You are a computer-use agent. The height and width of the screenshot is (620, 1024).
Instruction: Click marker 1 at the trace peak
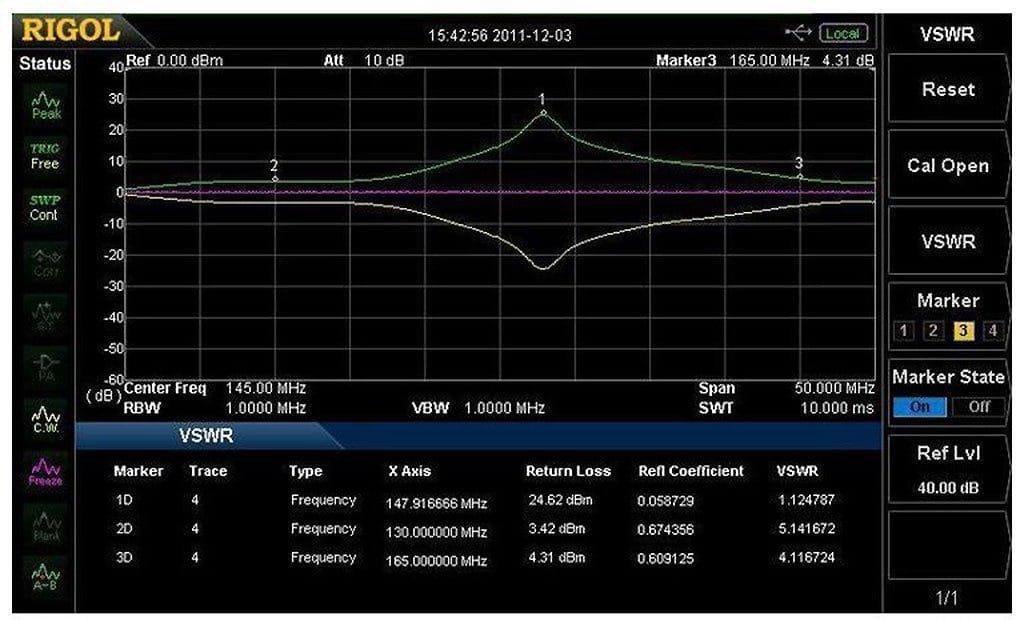(x=543, y=113)
